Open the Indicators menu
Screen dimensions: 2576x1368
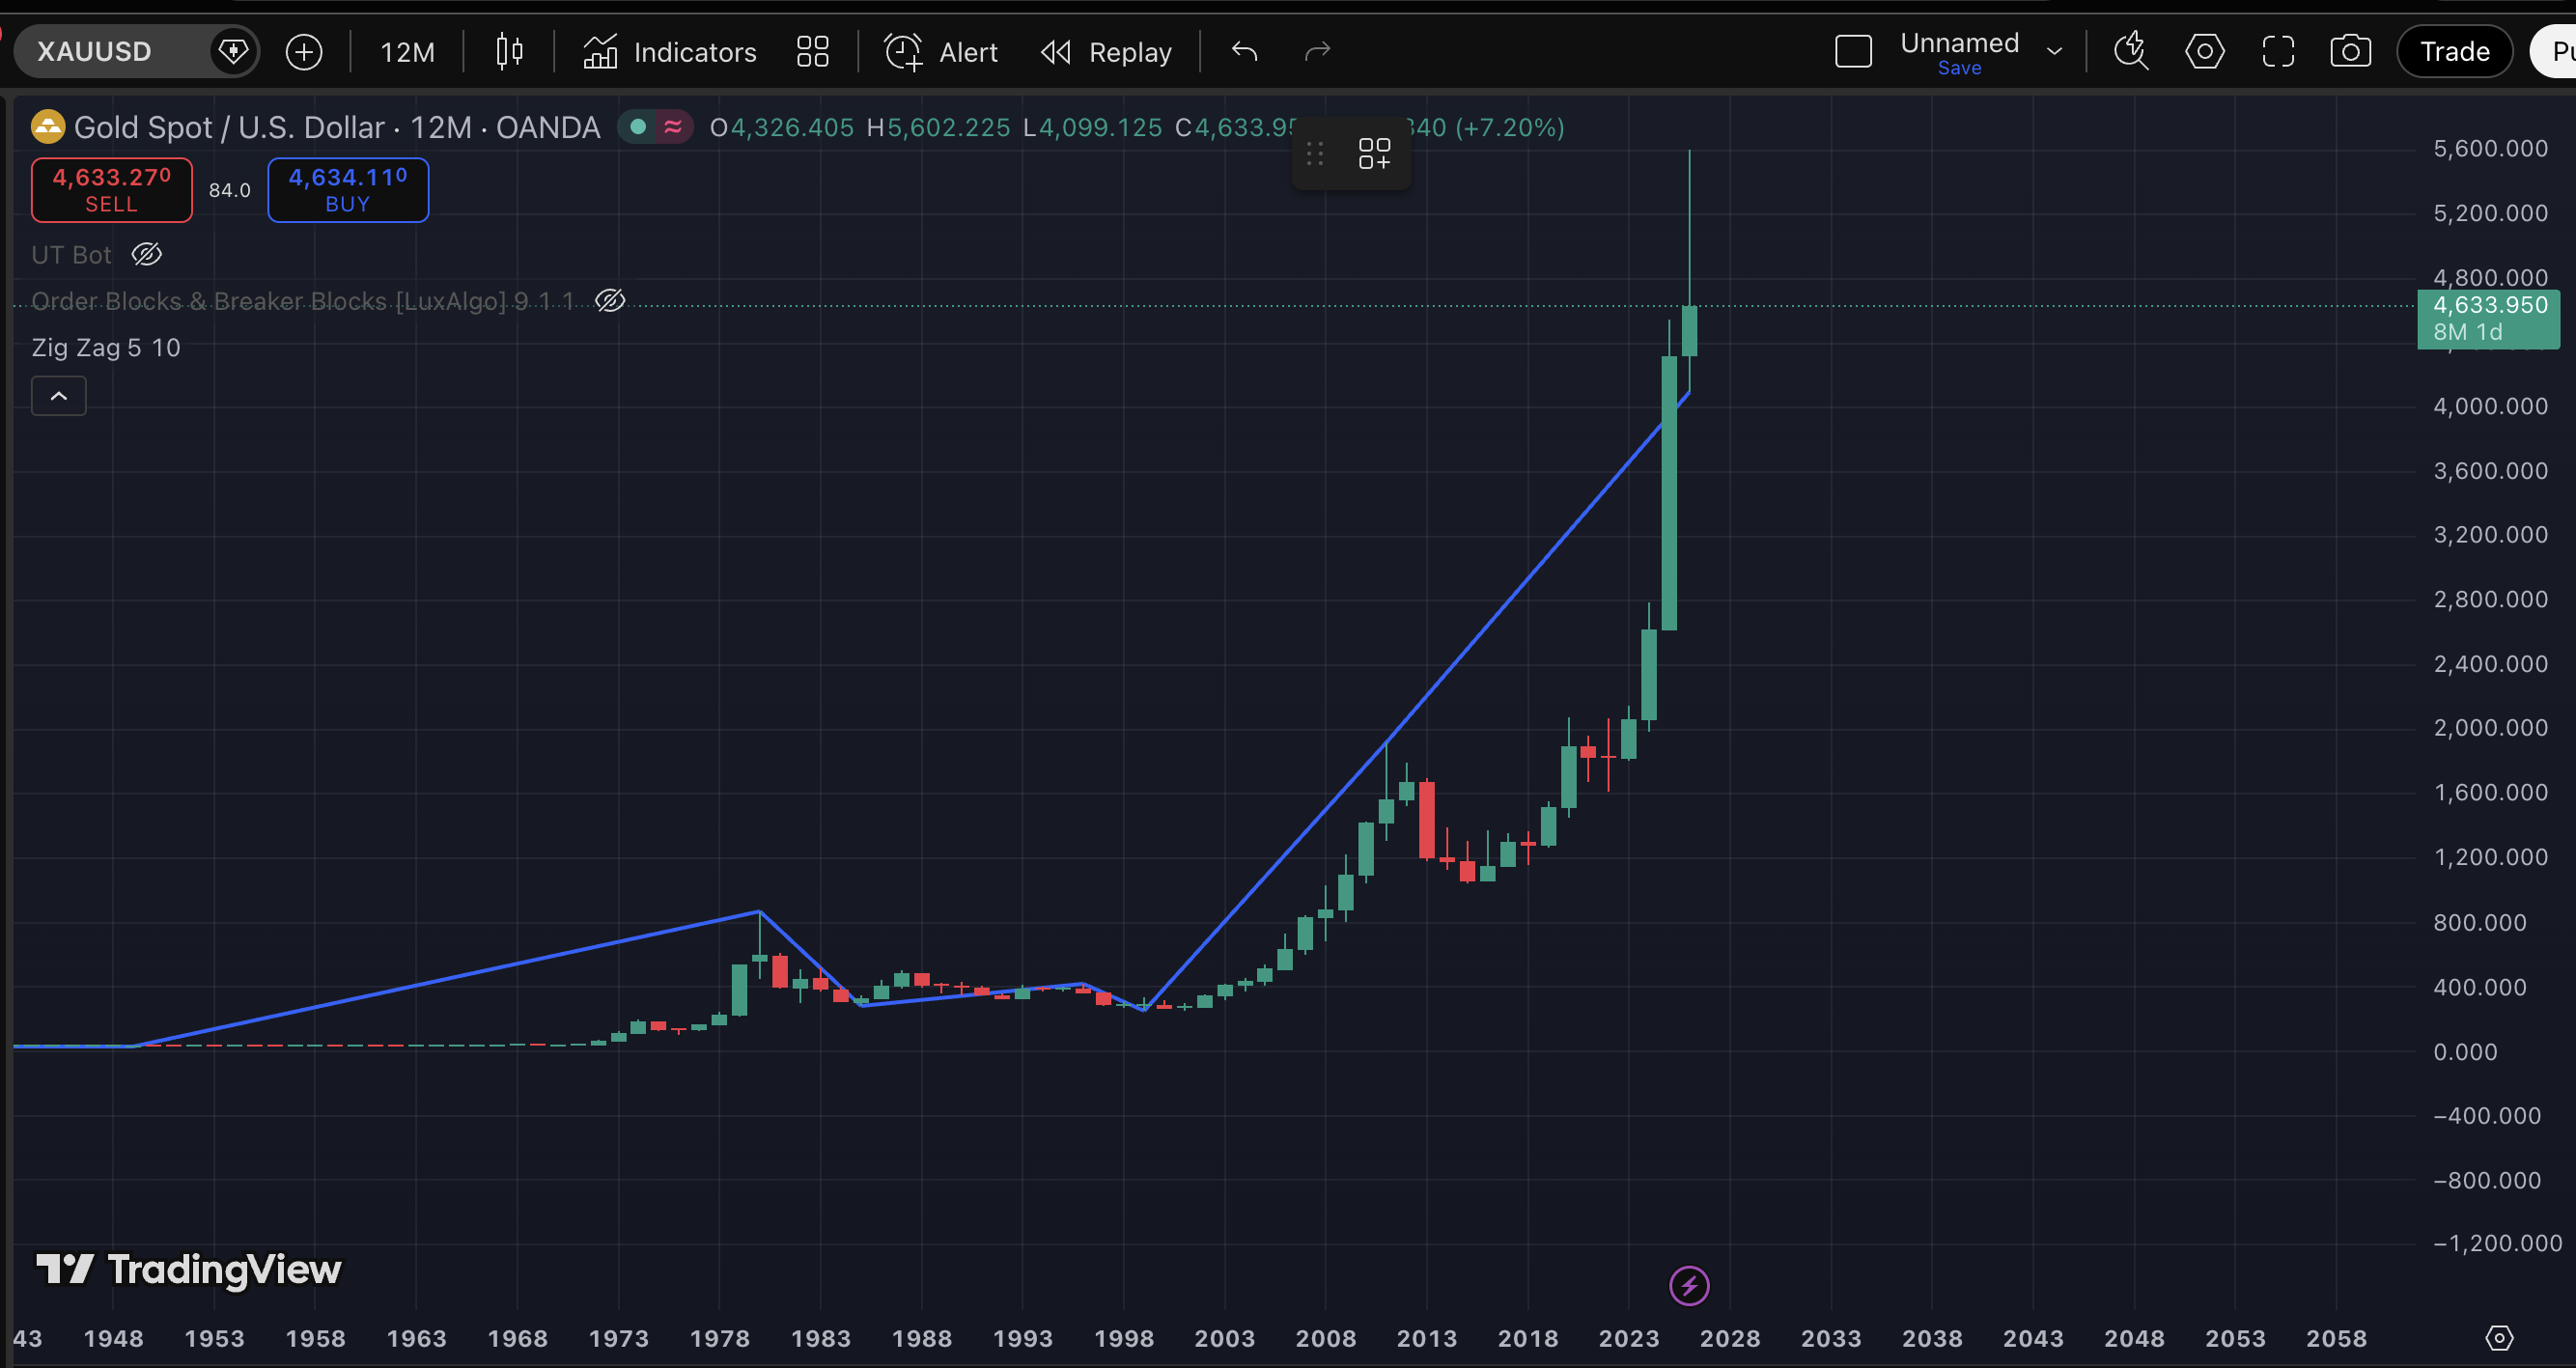[x=670, y=52]
